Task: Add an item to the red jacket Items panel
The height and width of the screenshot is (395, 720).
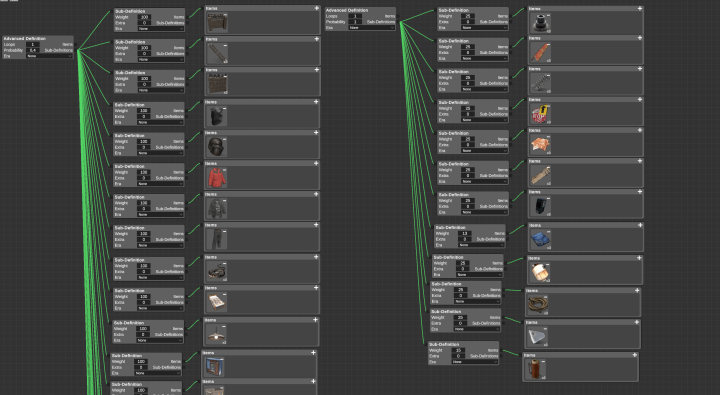Action: coord(316,163)
